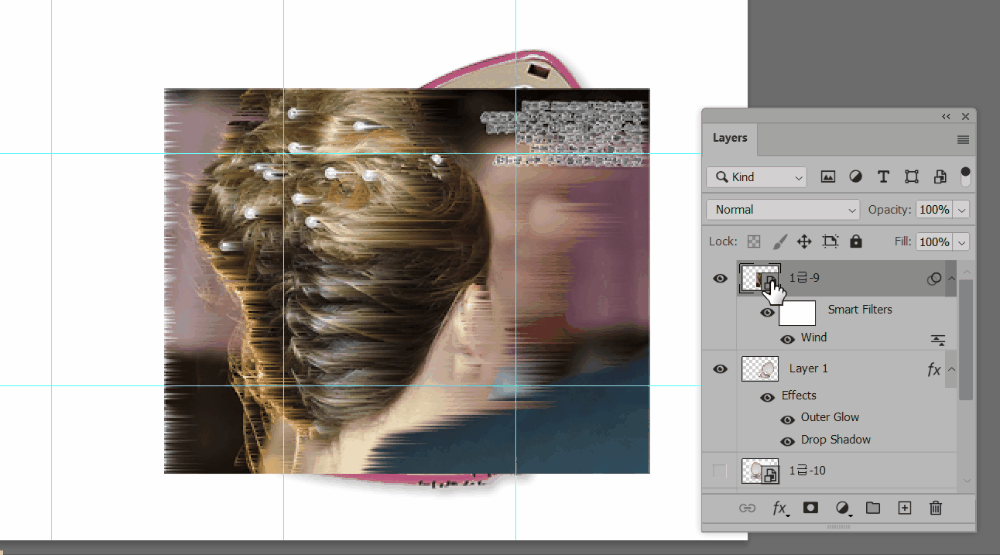Click the Smart Filters label
1000x555 pixels.
[x=860, y=309]
